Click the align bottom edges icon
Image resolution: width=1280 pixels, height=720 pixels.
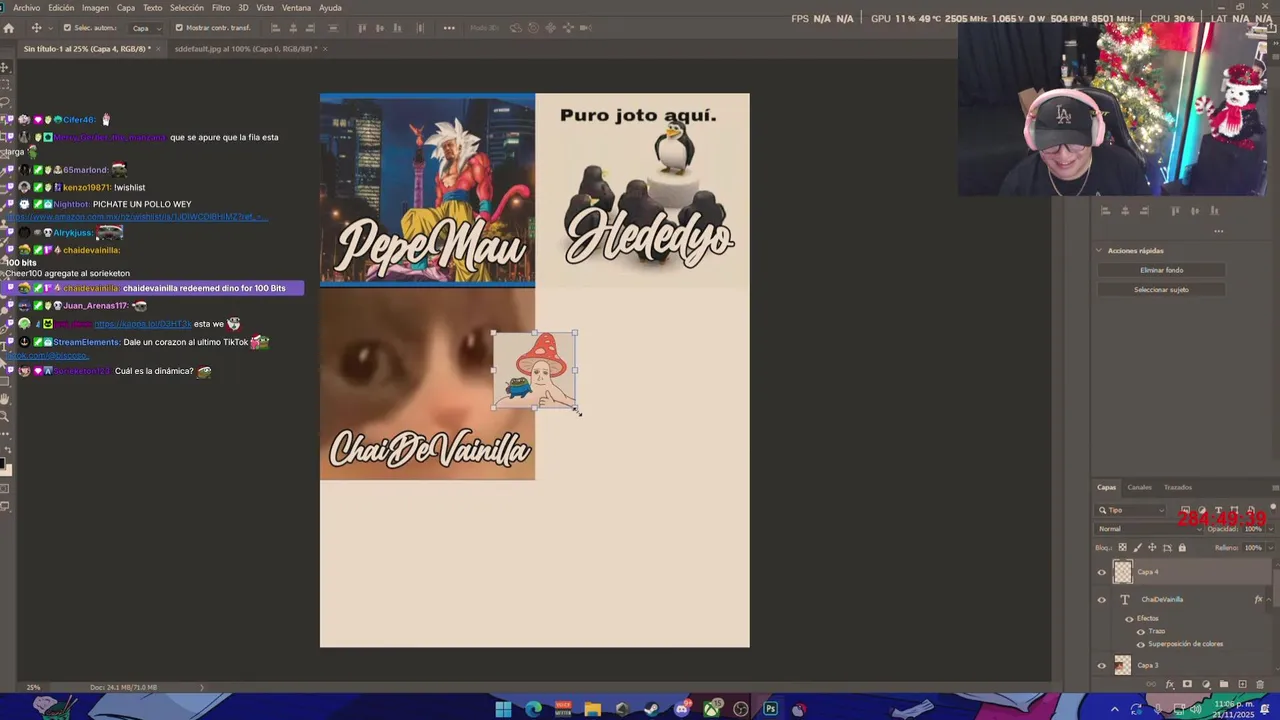[x=397, y=28]
